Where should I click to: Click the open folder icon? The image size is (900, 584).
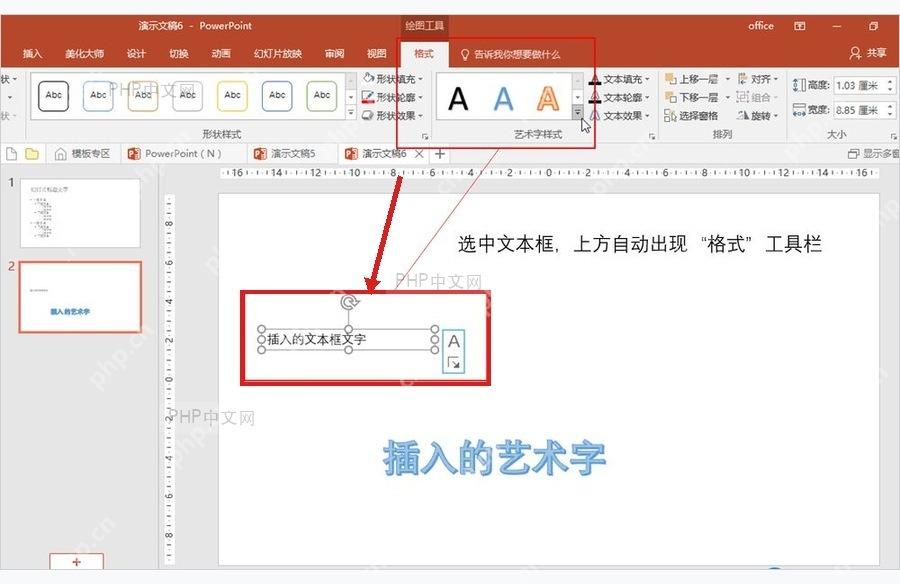32,154
